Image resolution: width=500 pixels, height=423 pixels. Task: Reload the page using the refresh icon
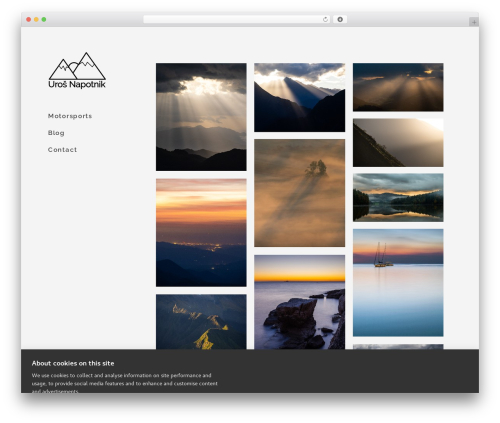click(x=325, y=20)
